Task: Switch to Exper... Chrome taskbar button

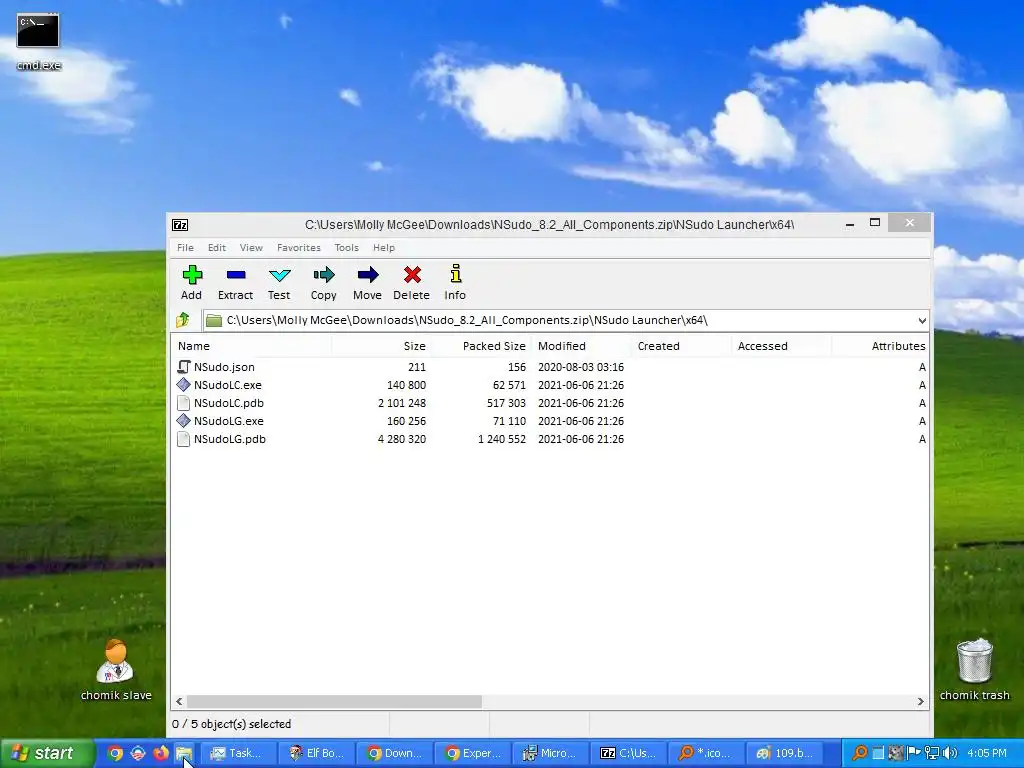Action: 473,753
